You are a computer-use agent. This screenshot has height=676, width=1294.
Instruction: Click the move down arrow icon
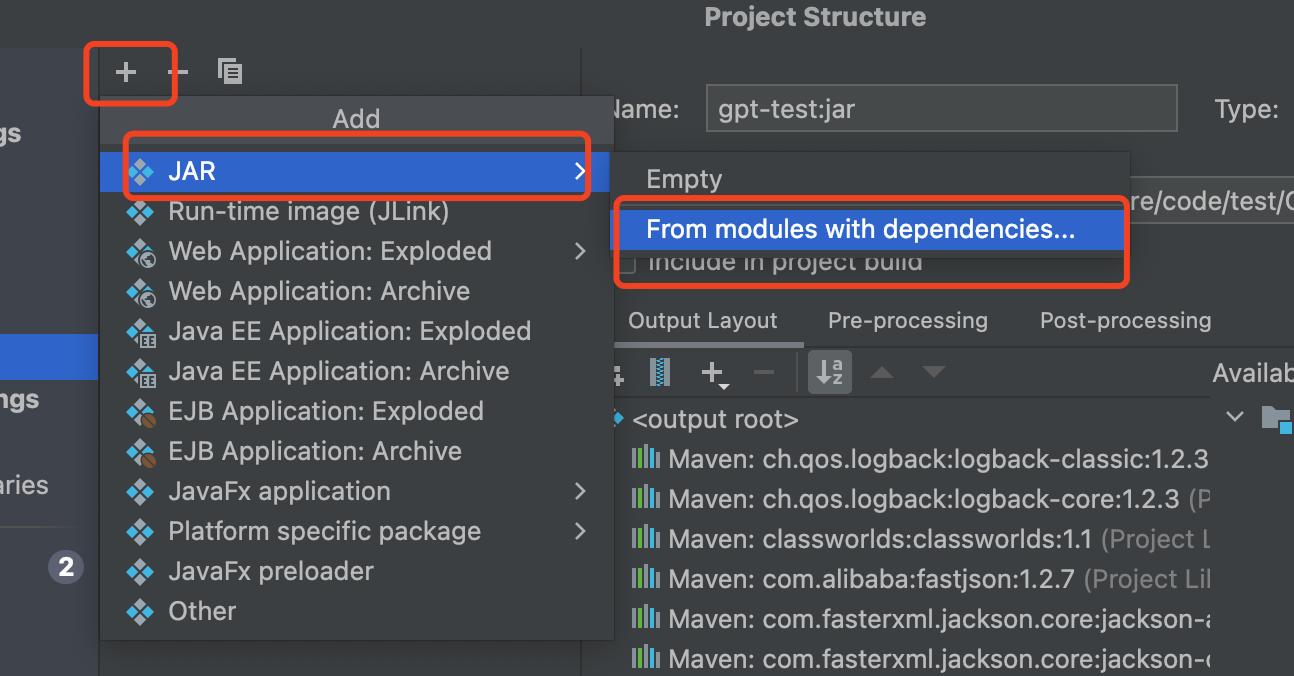[933, 373]
